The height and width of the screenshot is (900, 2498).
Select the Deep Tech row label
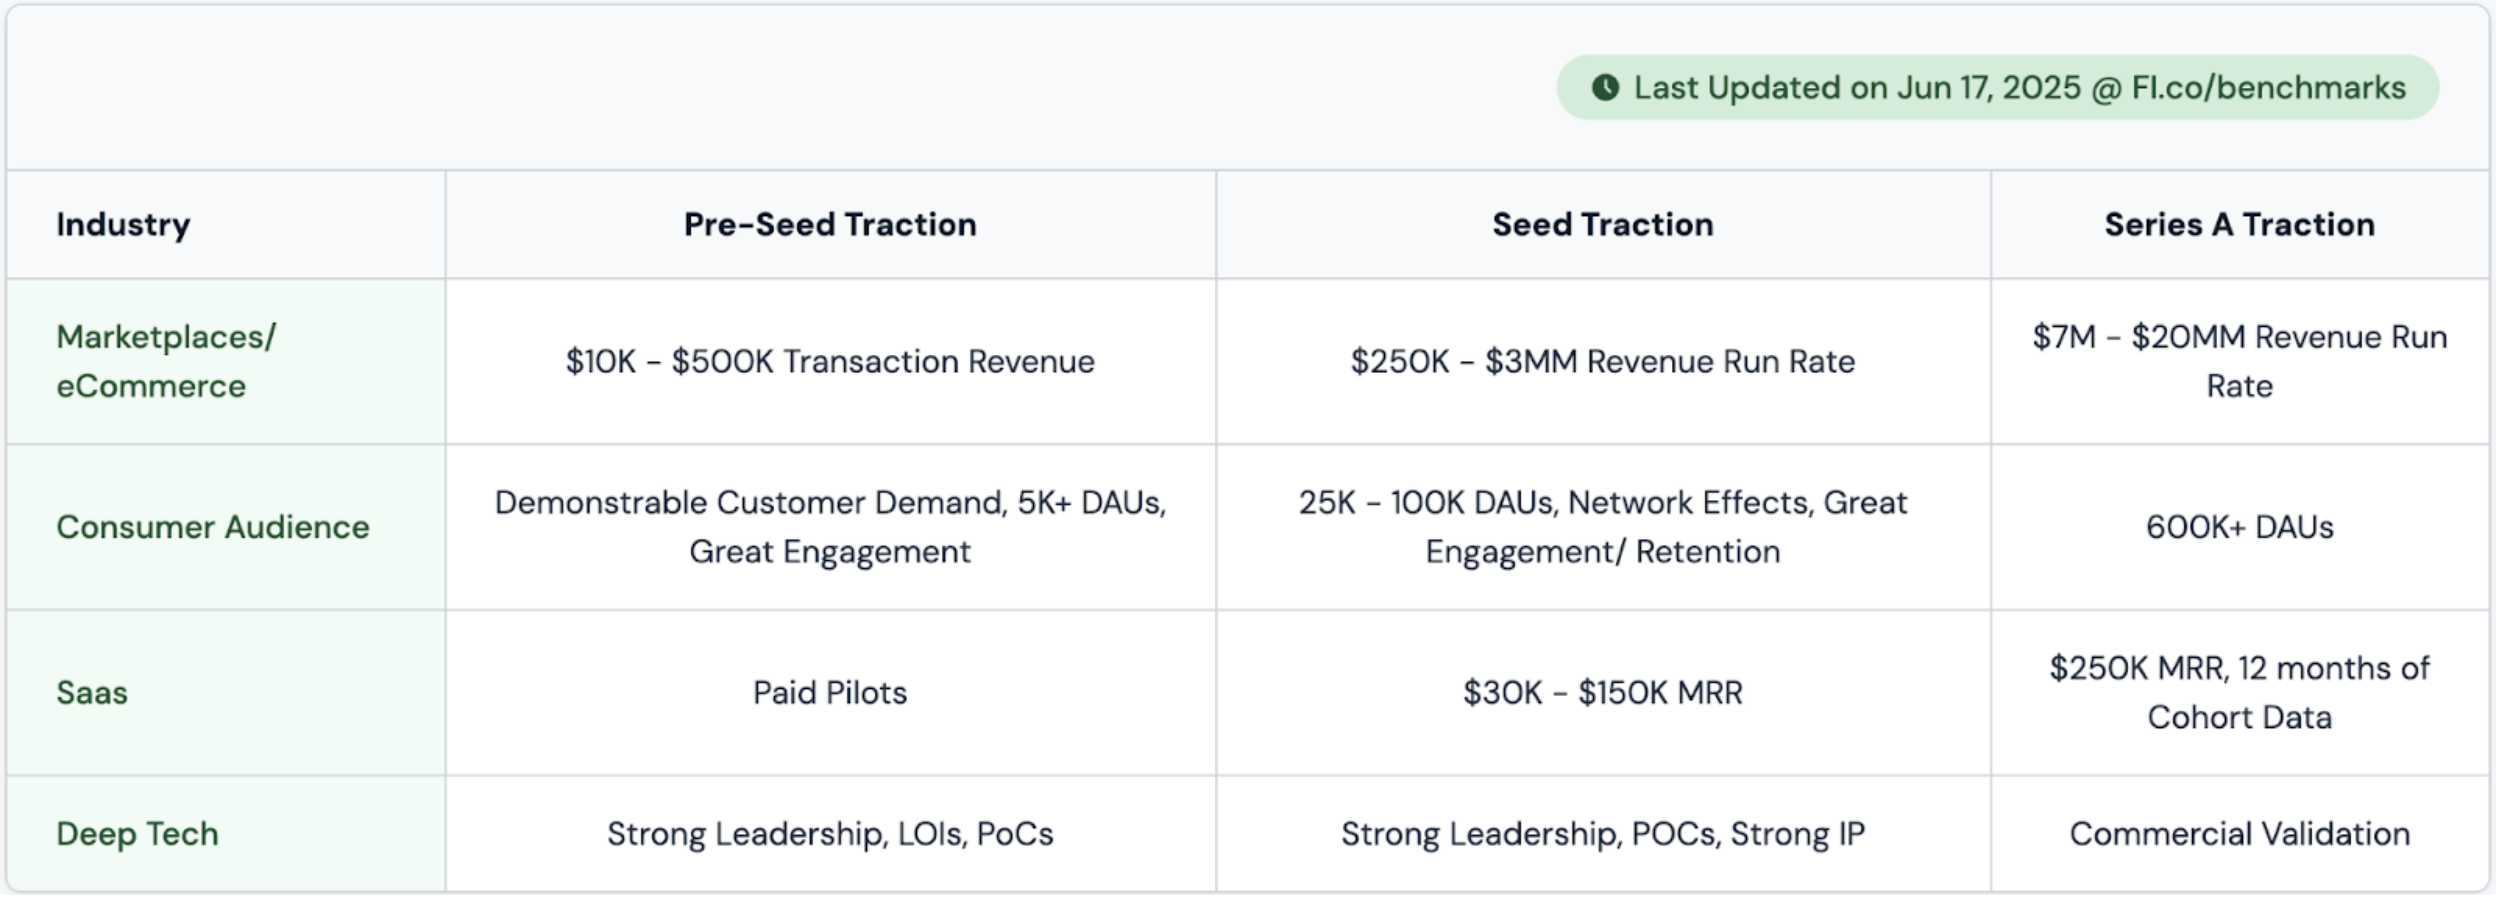coord(137,833)
